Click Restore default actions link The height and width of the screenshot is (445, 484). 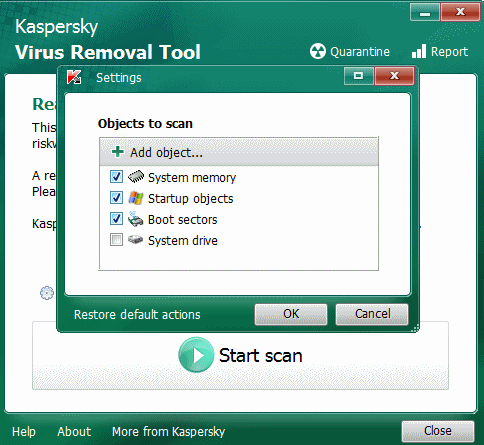tap(137, 315)
